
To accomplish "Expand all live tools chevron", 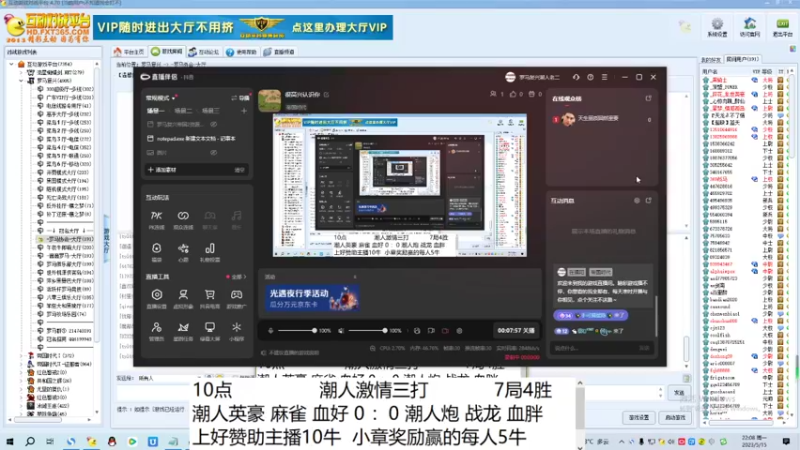I will 239,277.
